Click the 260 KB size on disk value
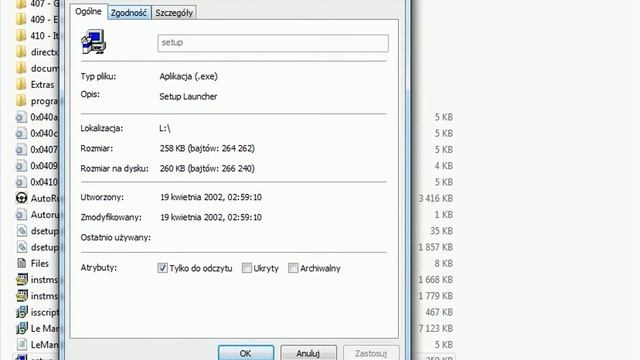Screen dimensions: 640x360 207,168
